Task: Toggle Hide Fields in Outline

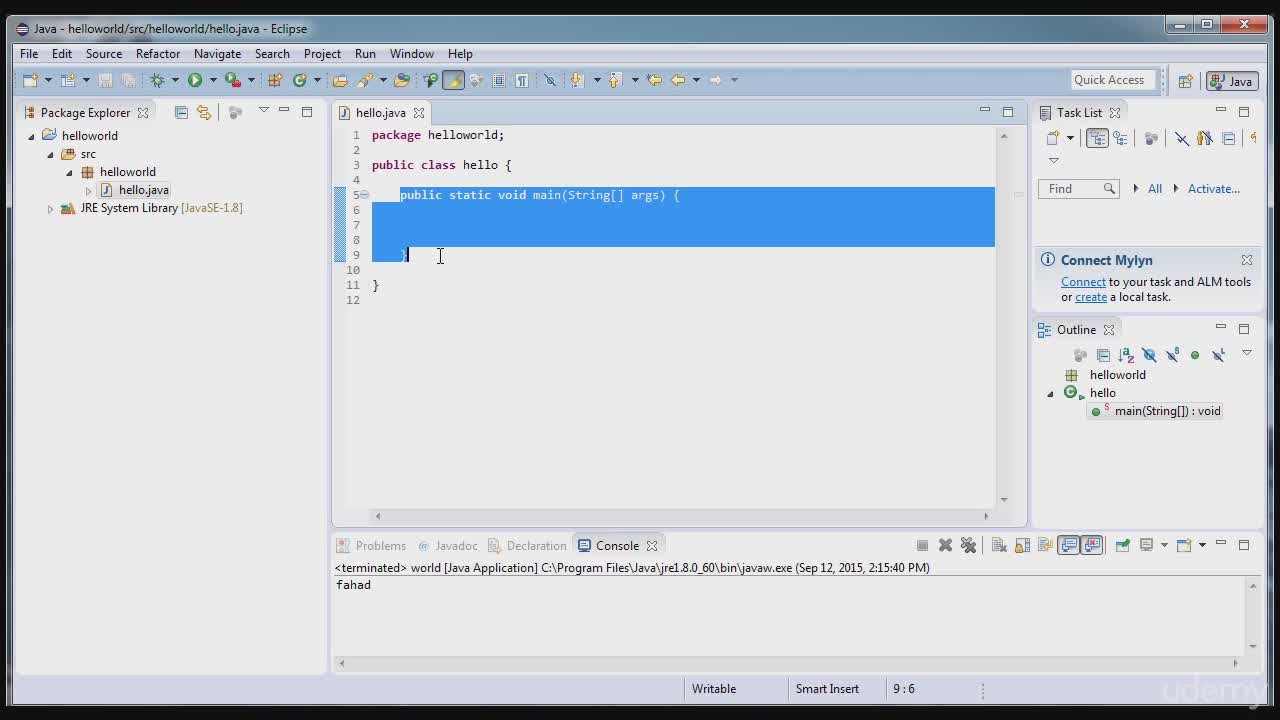Action: pos(1149,355)
